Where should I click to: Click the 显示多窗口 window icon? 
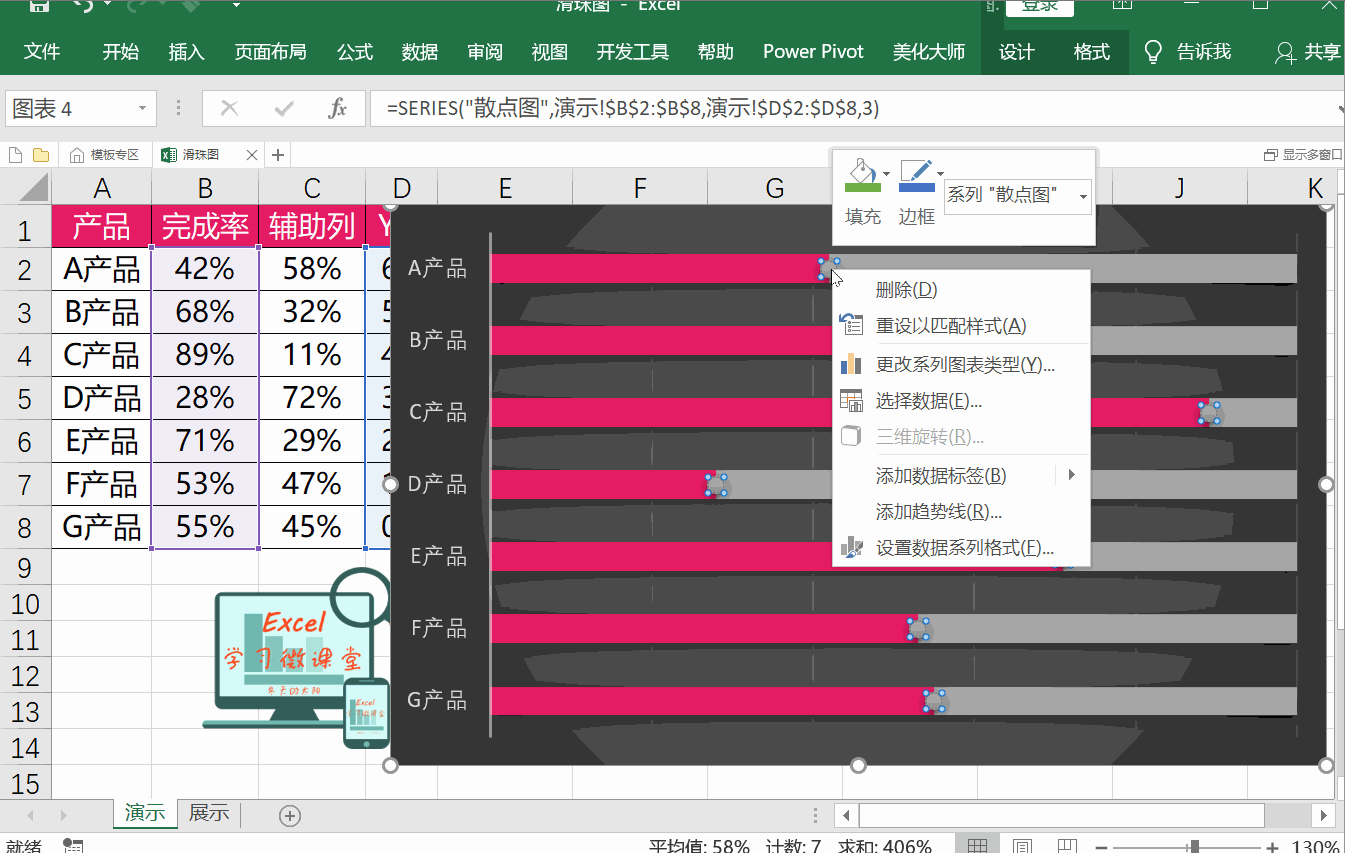point(1271,155)
